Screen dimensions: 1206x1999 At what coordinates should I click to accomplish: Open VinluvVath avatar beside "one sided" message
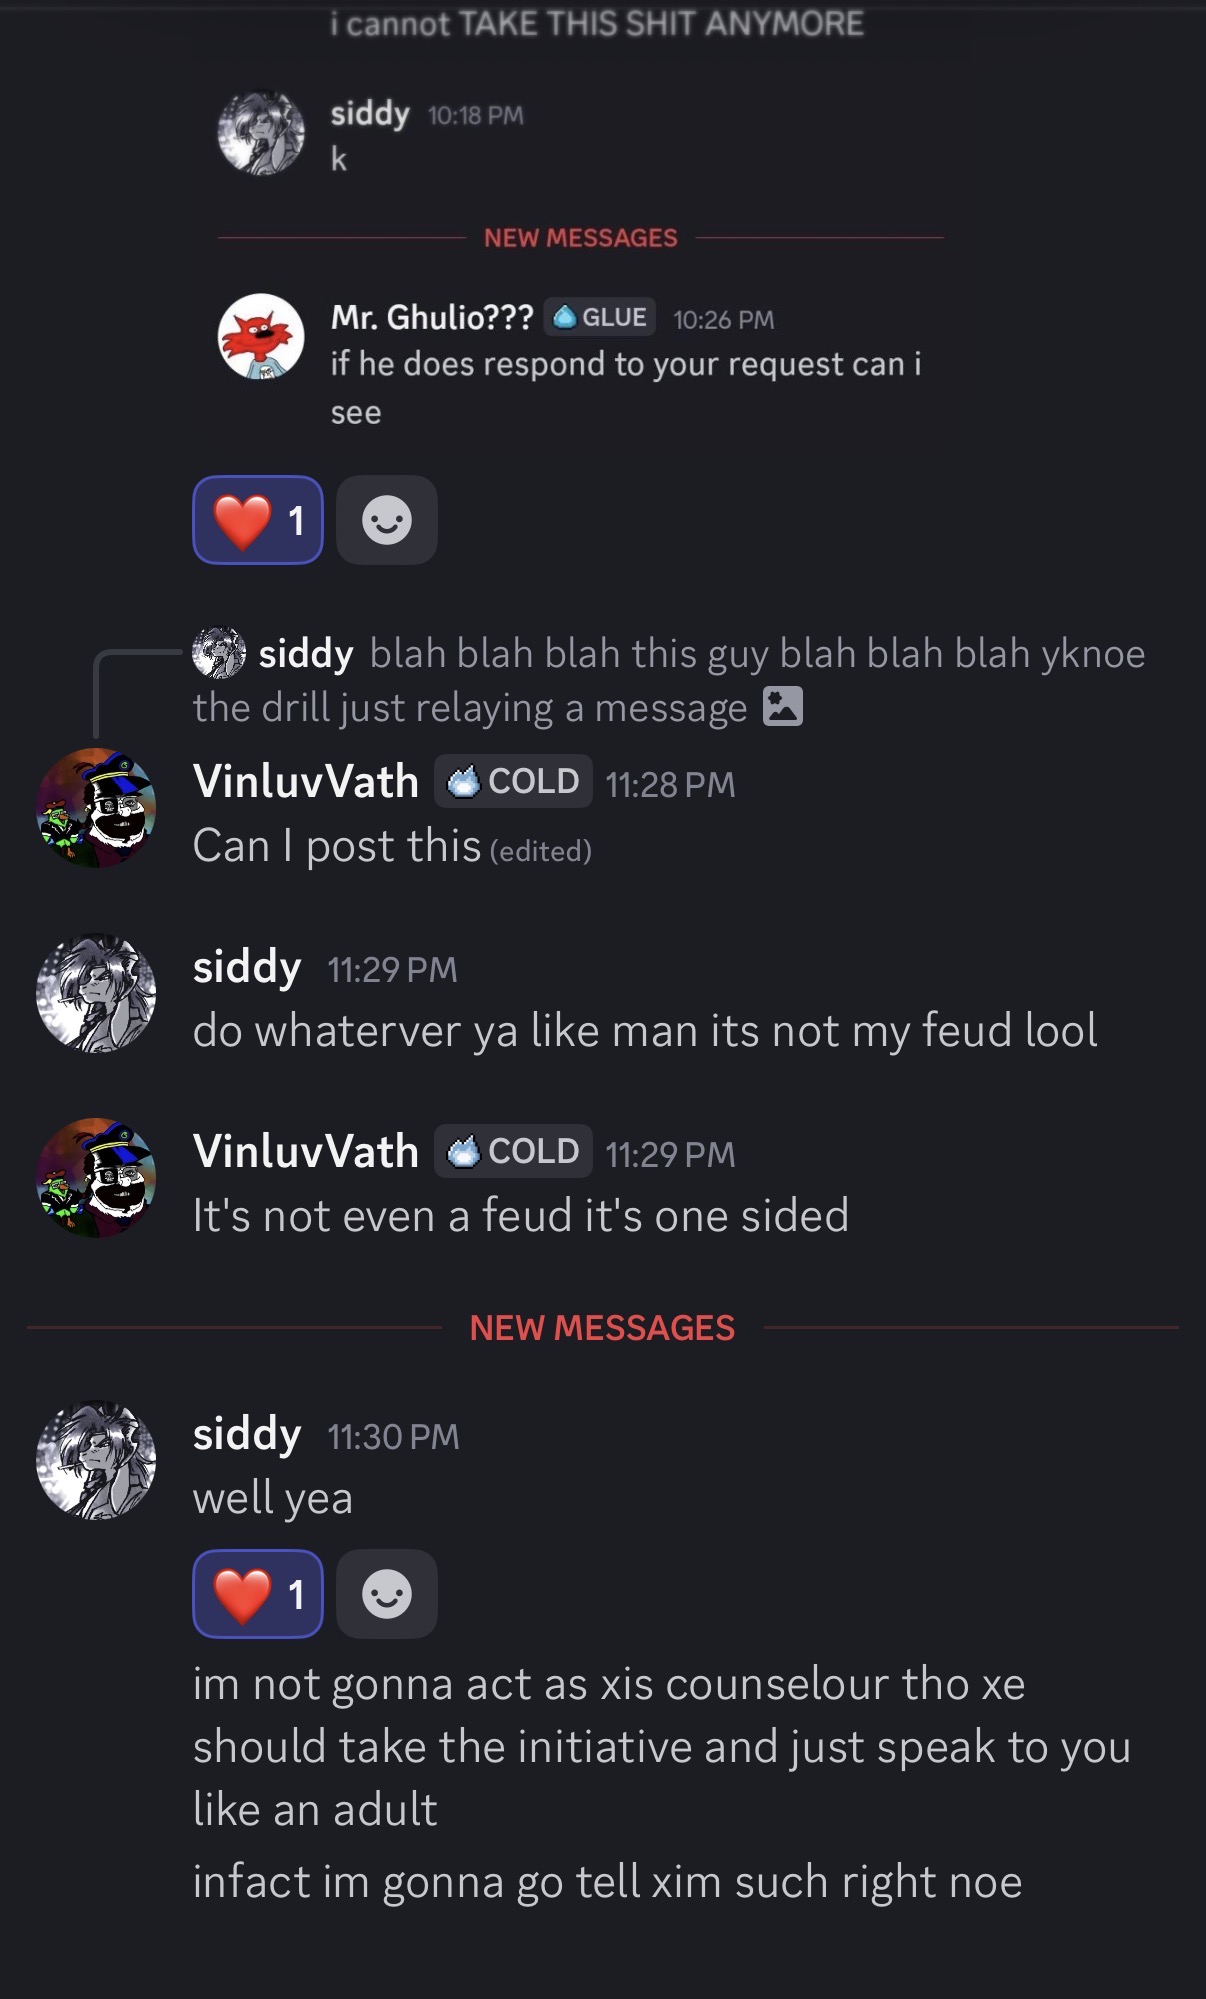coord(96,1178)
